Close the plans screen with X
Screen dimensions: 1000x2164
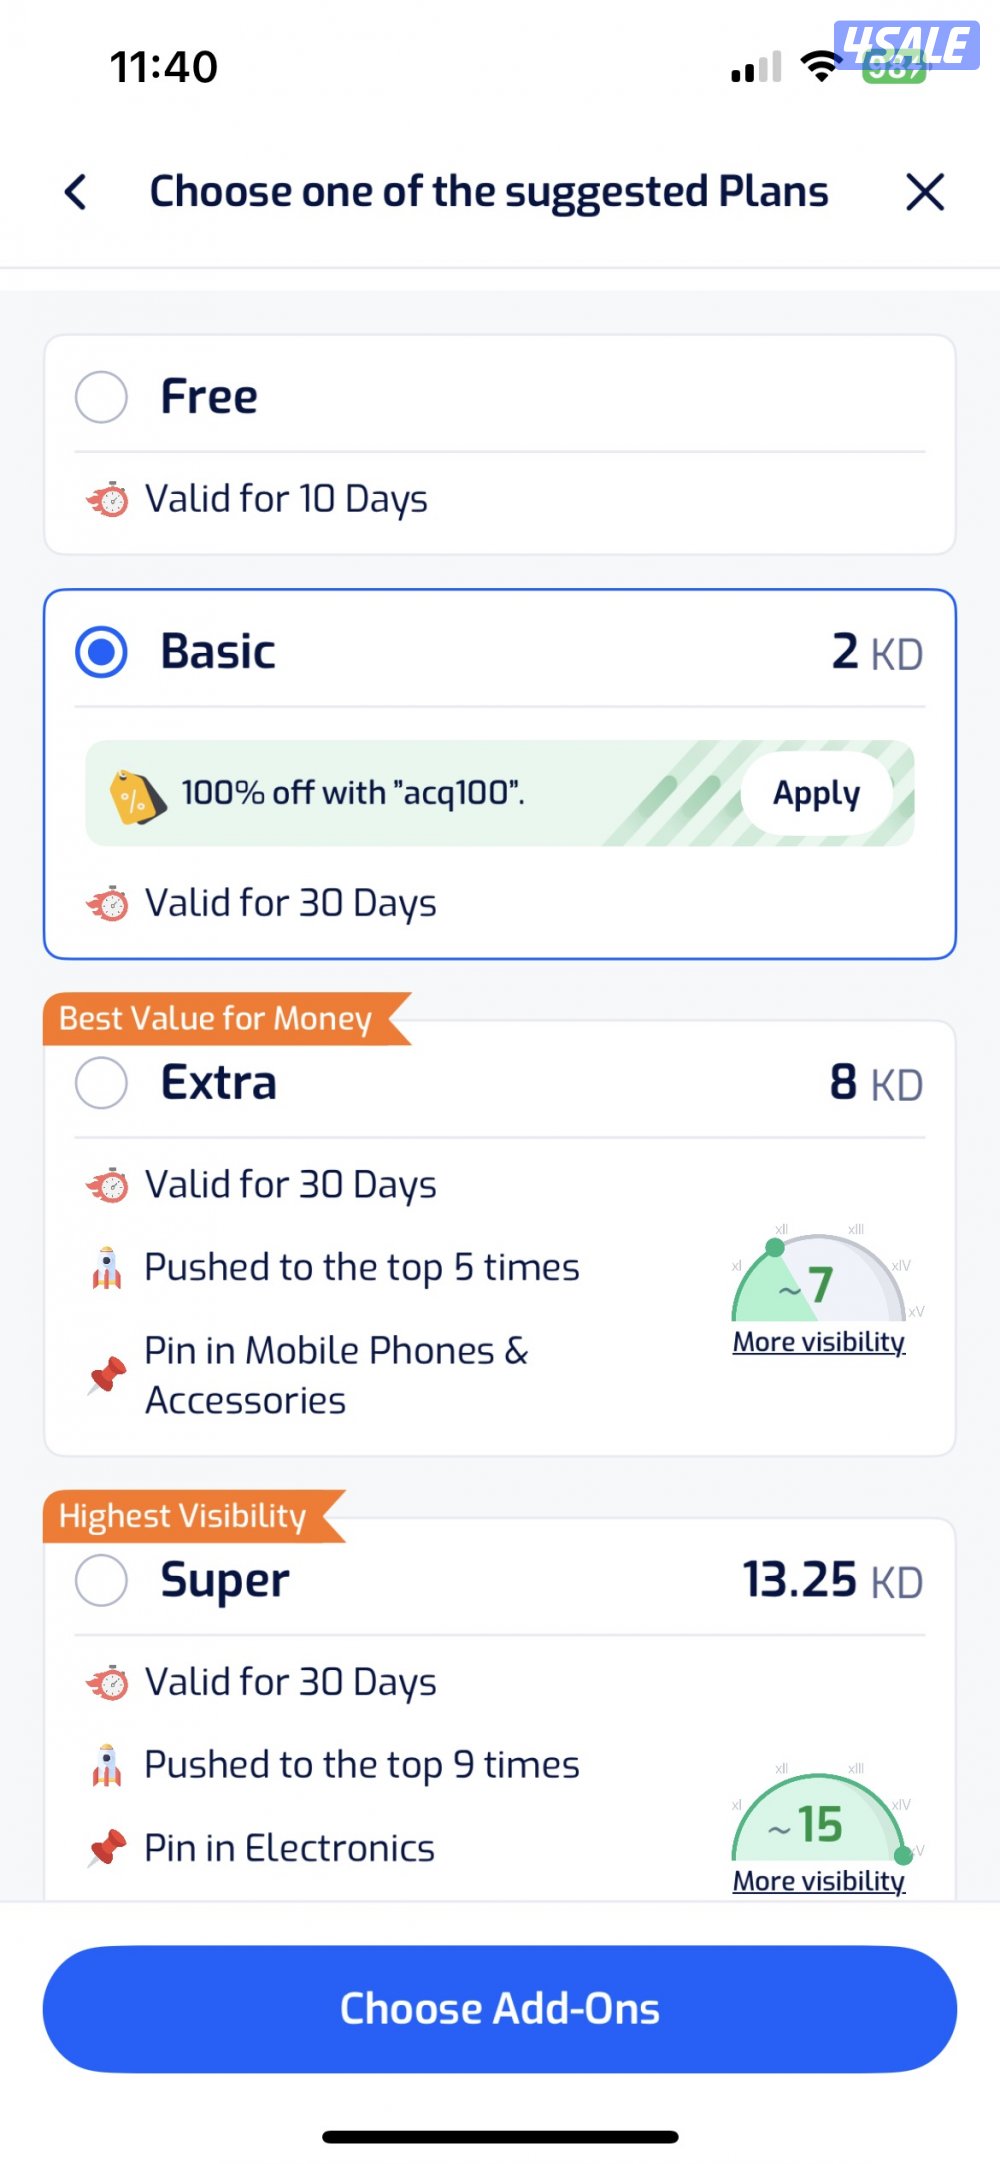(925, 192)
